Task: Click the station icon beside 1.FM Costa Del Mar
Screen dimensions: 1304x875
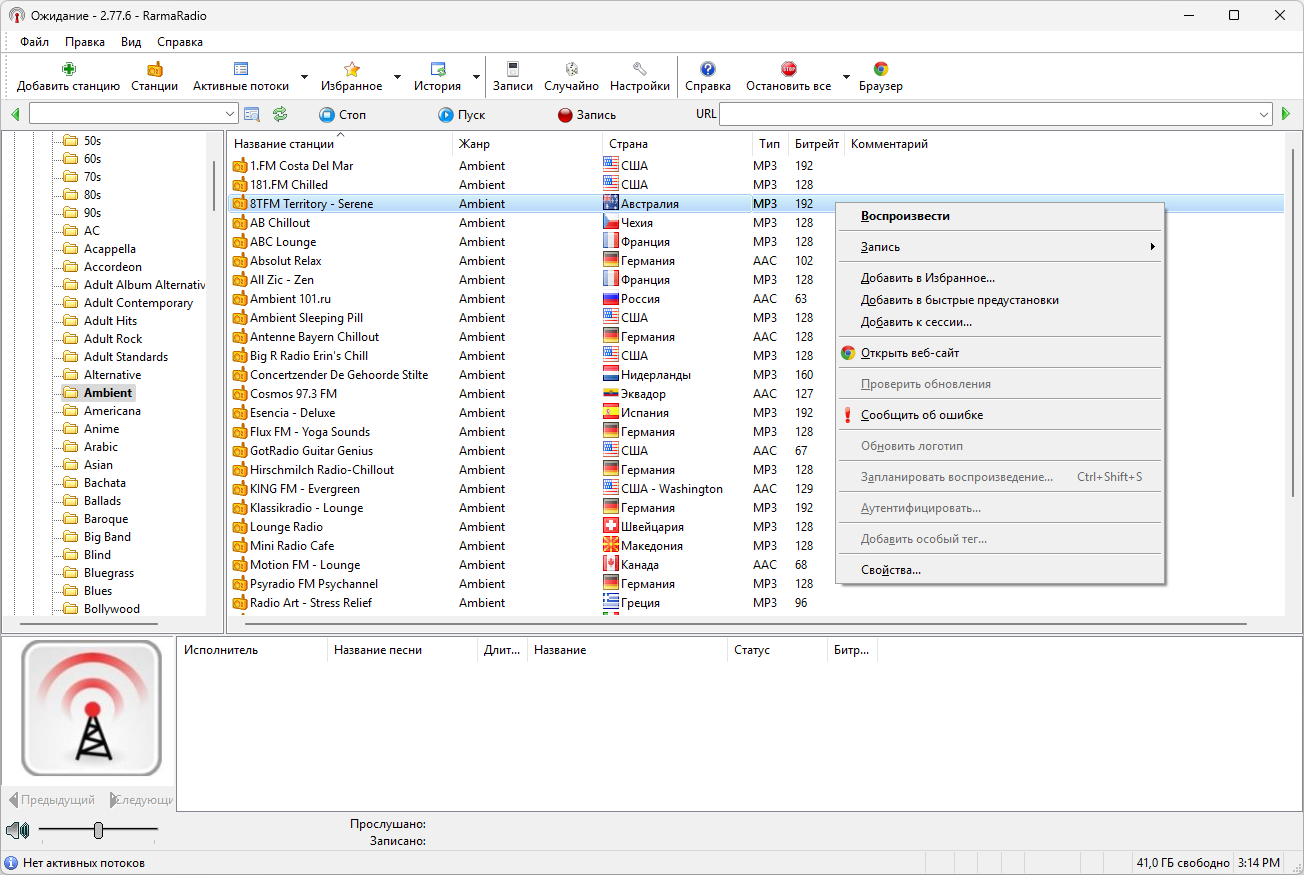Action: [x=240, y=166]
